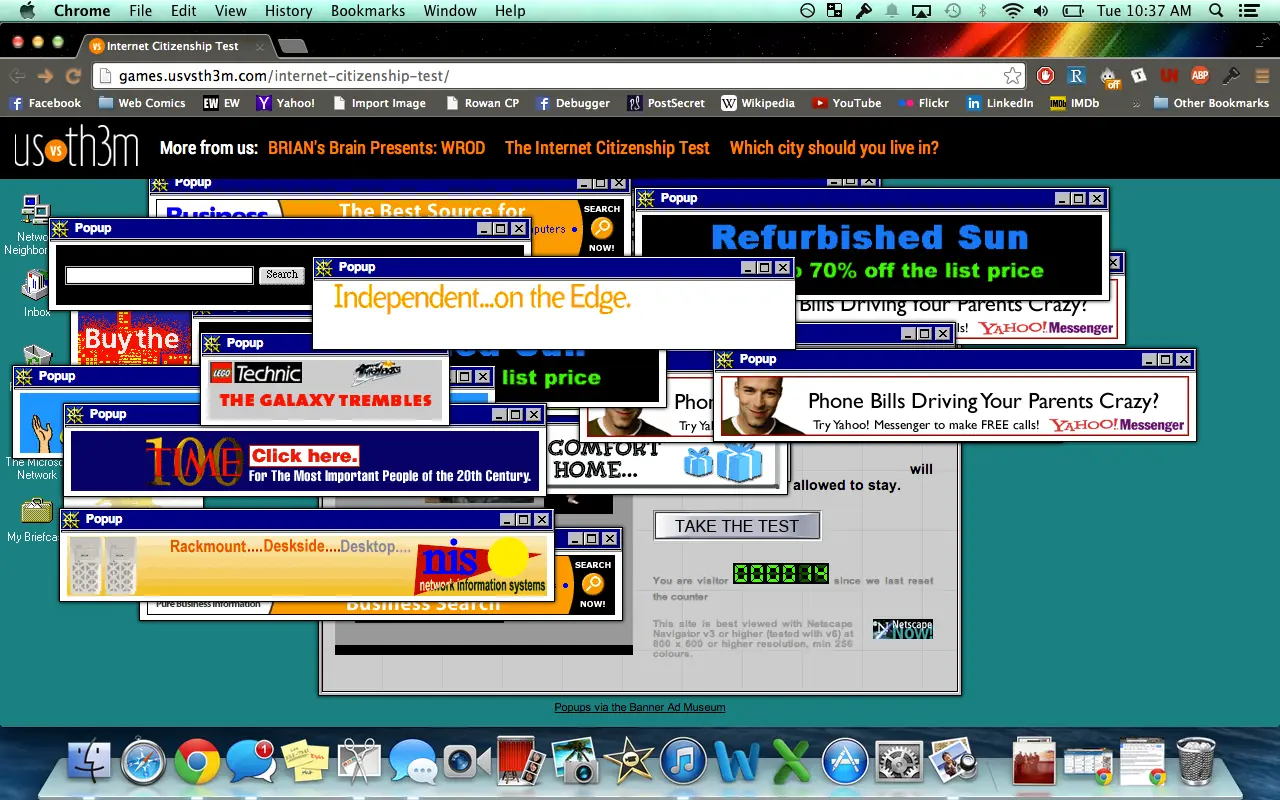Open the LinkedIn bookmark

(999, 103)
